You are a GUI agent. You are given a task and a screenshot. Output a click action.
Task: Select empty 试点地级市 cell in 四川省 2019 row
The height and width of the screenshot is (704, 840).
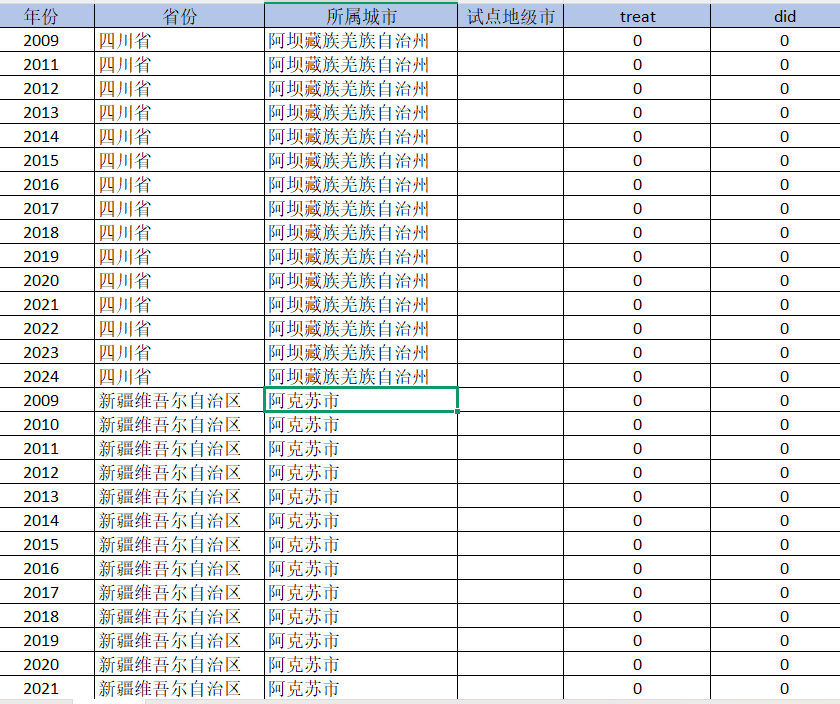[x=510, y=256]
